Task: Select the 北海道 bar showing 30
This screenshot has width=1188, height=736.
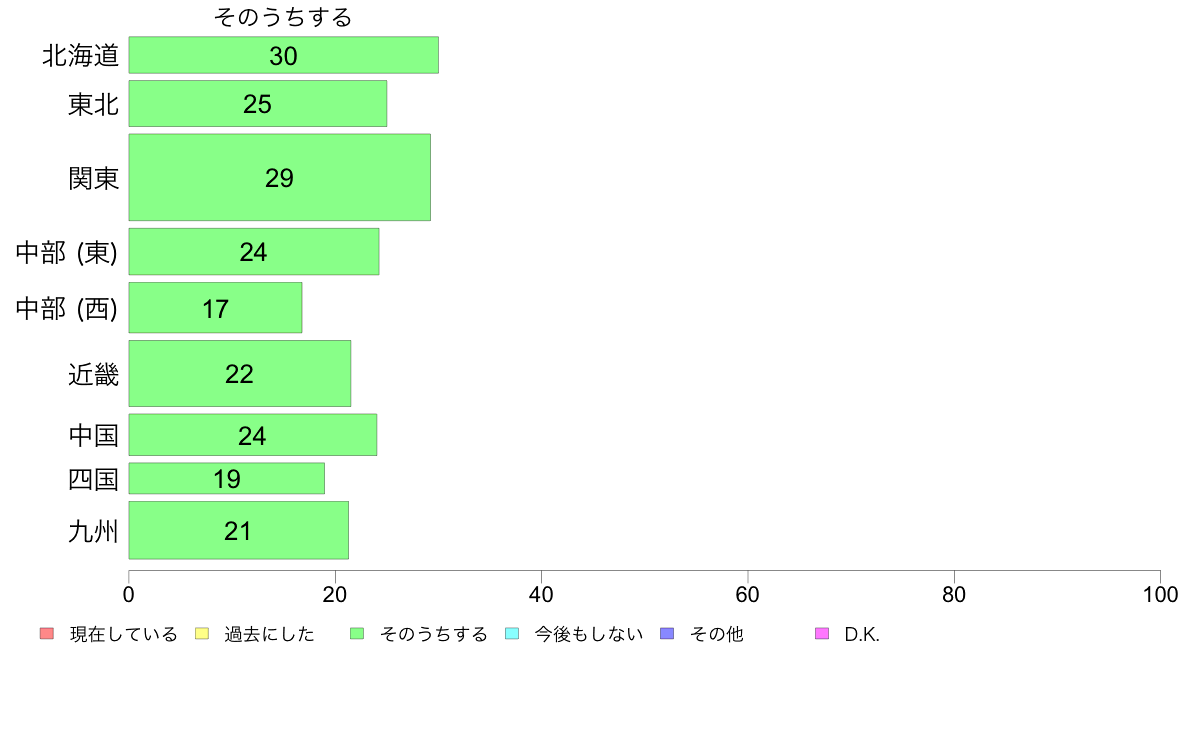Action: (283, 55)
